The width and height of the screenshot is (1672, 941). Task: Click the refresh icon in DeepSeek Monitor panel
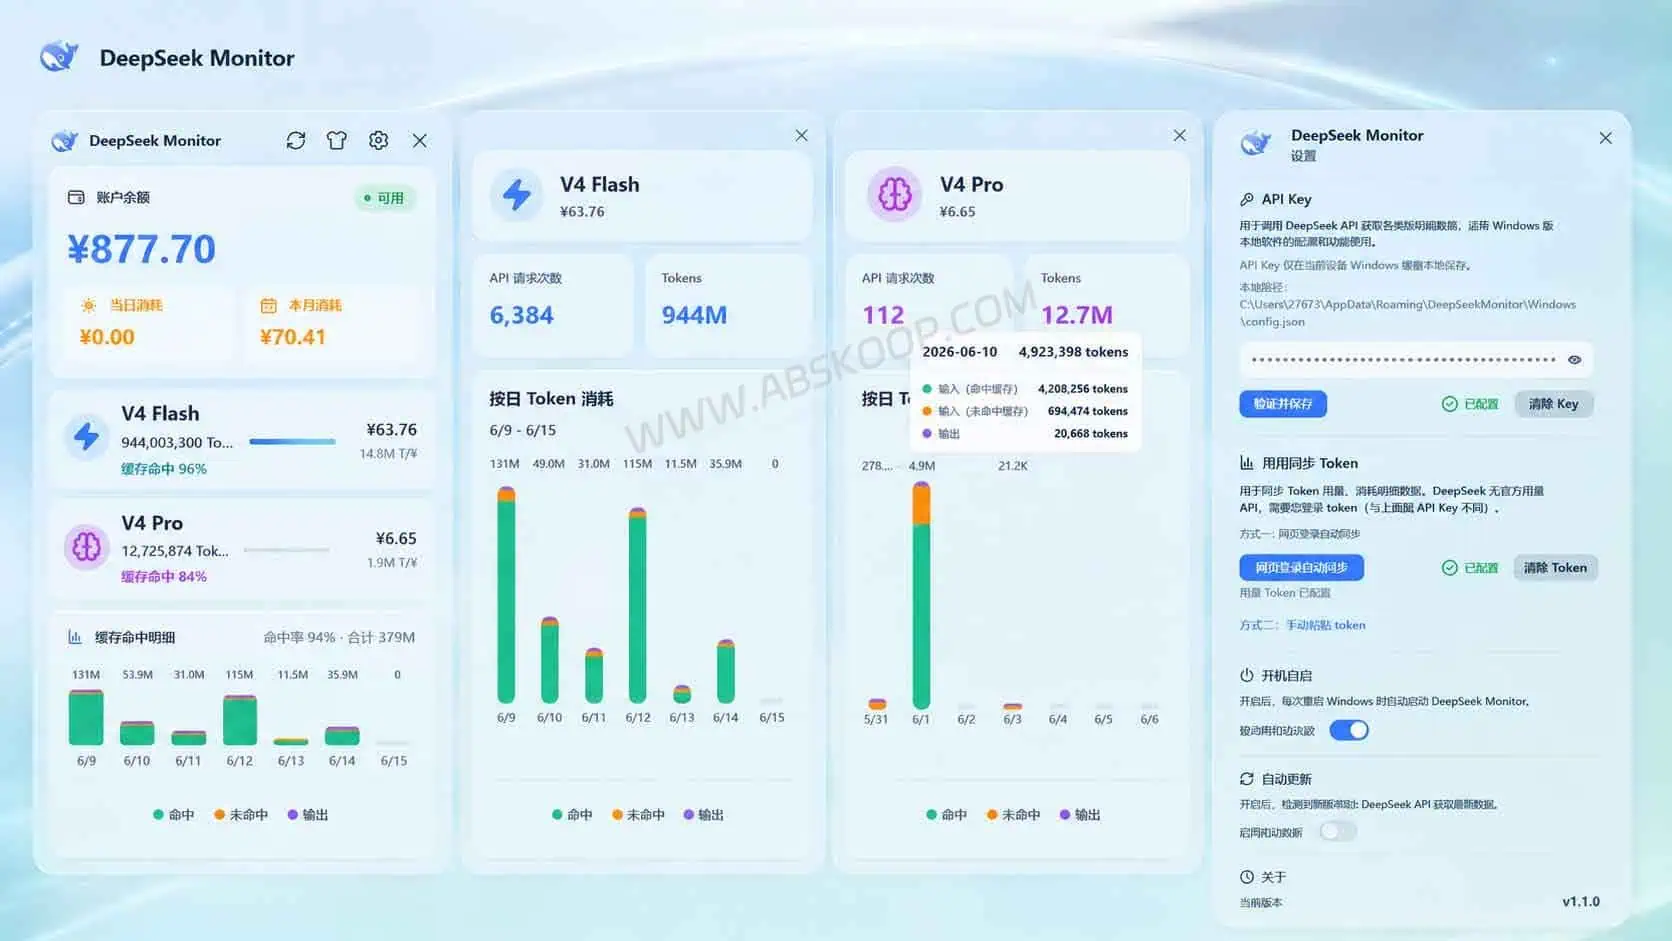(x=296, y=140)
